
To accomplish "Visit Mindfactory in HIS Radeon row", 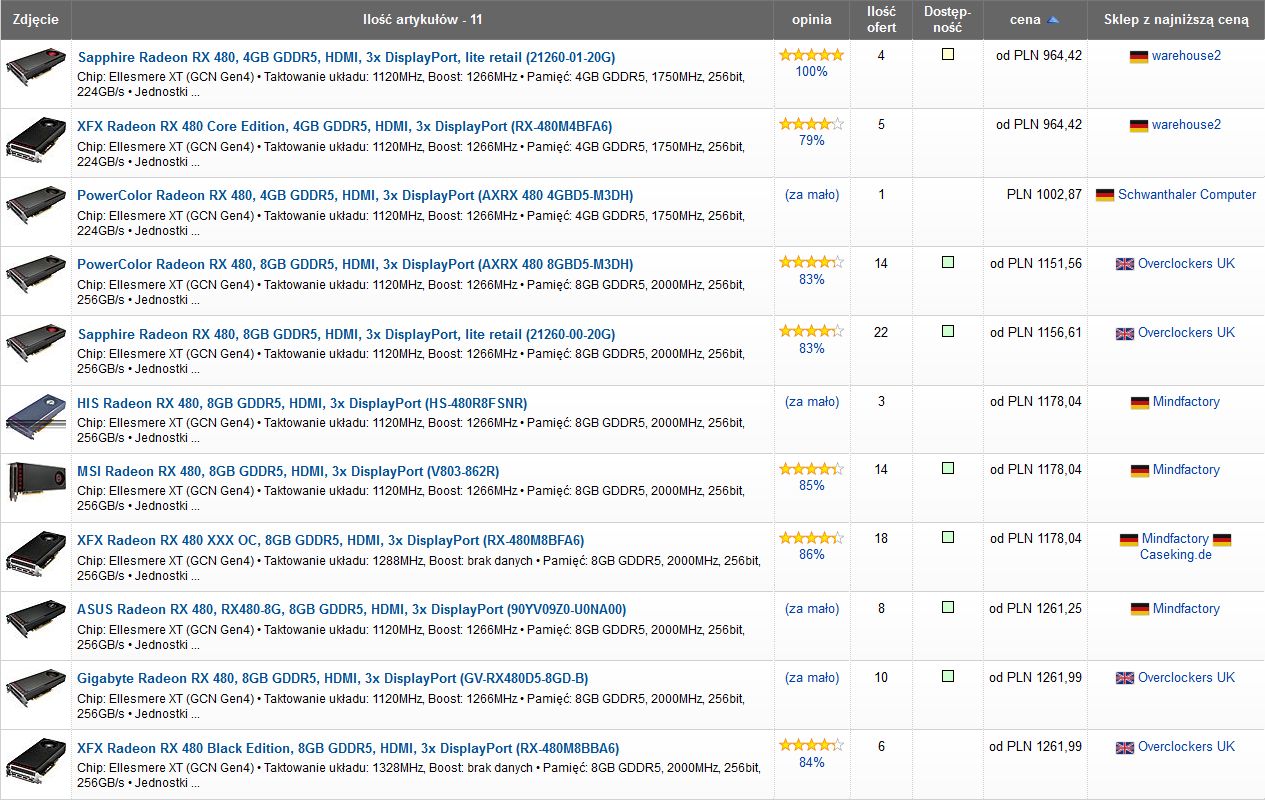I will (1186, 402).
